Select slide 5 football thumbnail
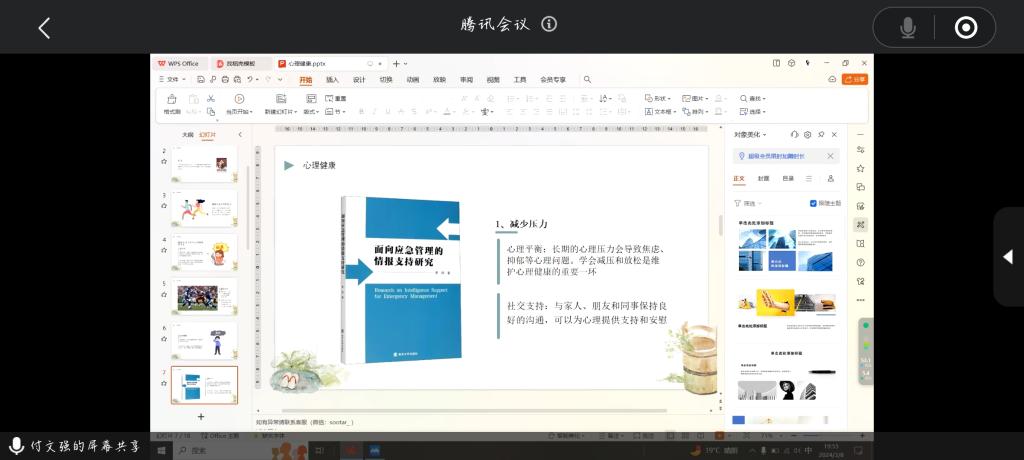Viewport: 1024px width, 460px height. (x=204, y=297)
